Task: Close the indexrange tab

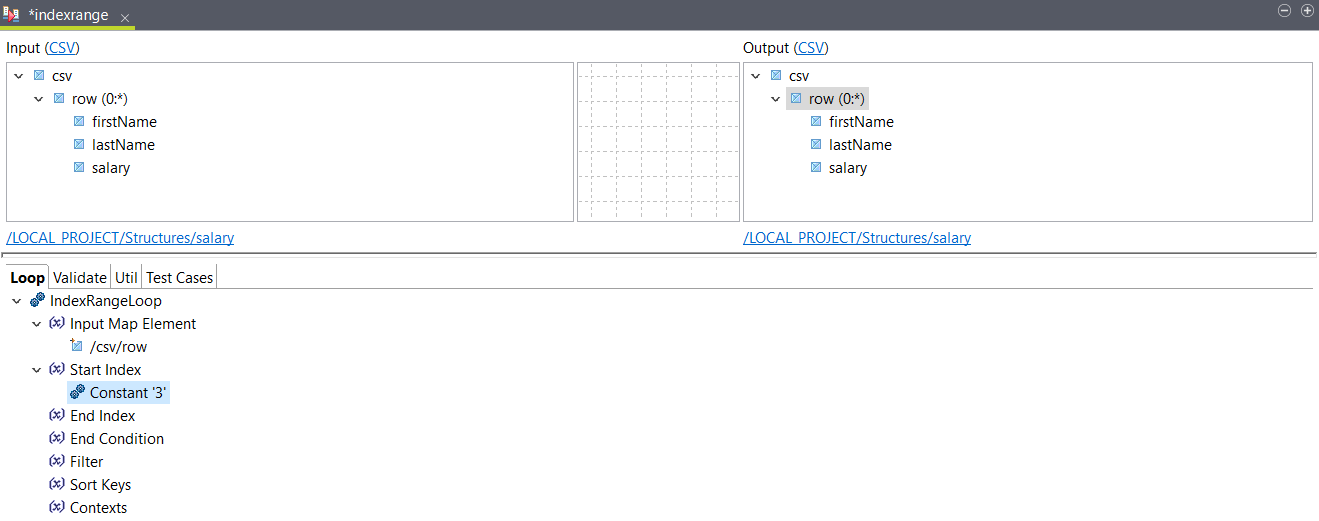Action: coord(125,18)
